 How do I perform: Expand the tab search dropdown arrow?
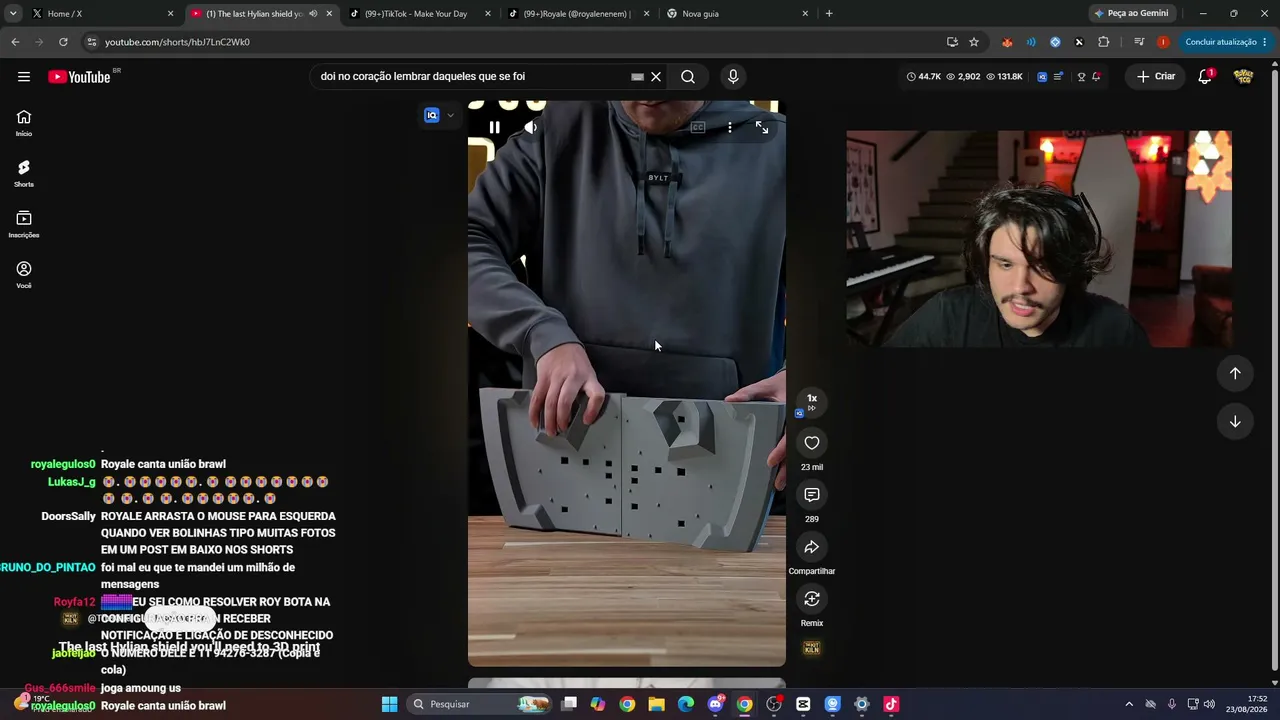pos(13,14)
